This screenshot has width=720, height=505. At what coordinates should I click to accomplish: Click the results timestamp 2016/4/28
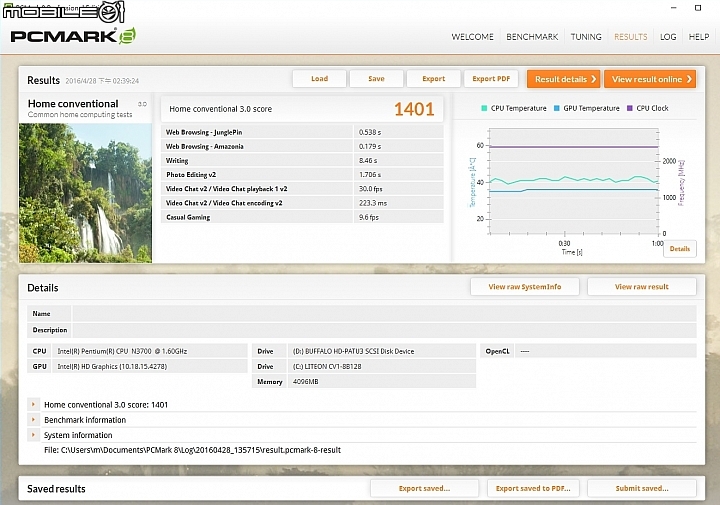click(102, 81)
